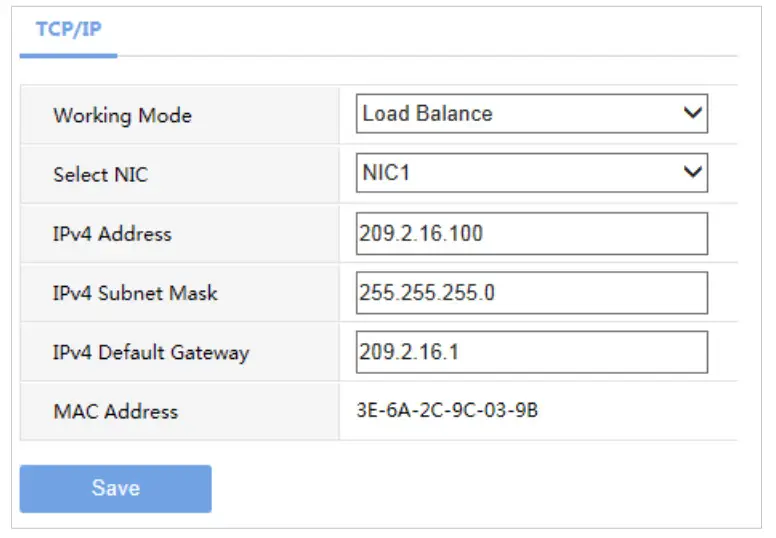776x538 pixels.
Task: Focus the IPv4 Subnet Mask field
Action: coord(531,293)
